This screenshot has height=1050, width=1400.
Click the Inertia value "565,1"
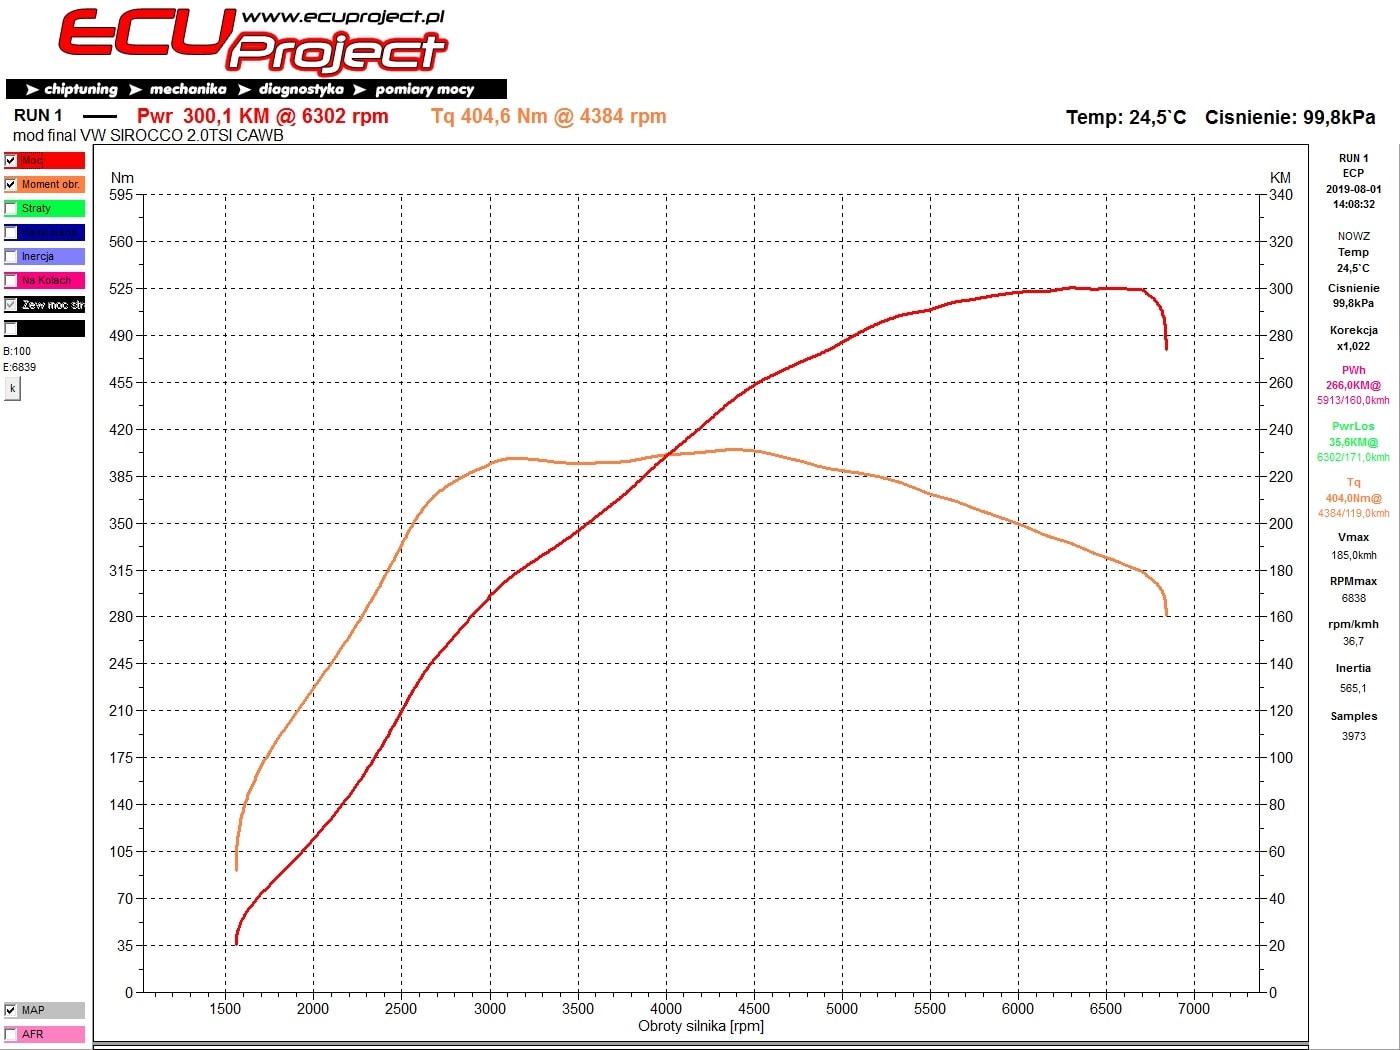(x=1354, y=688)
